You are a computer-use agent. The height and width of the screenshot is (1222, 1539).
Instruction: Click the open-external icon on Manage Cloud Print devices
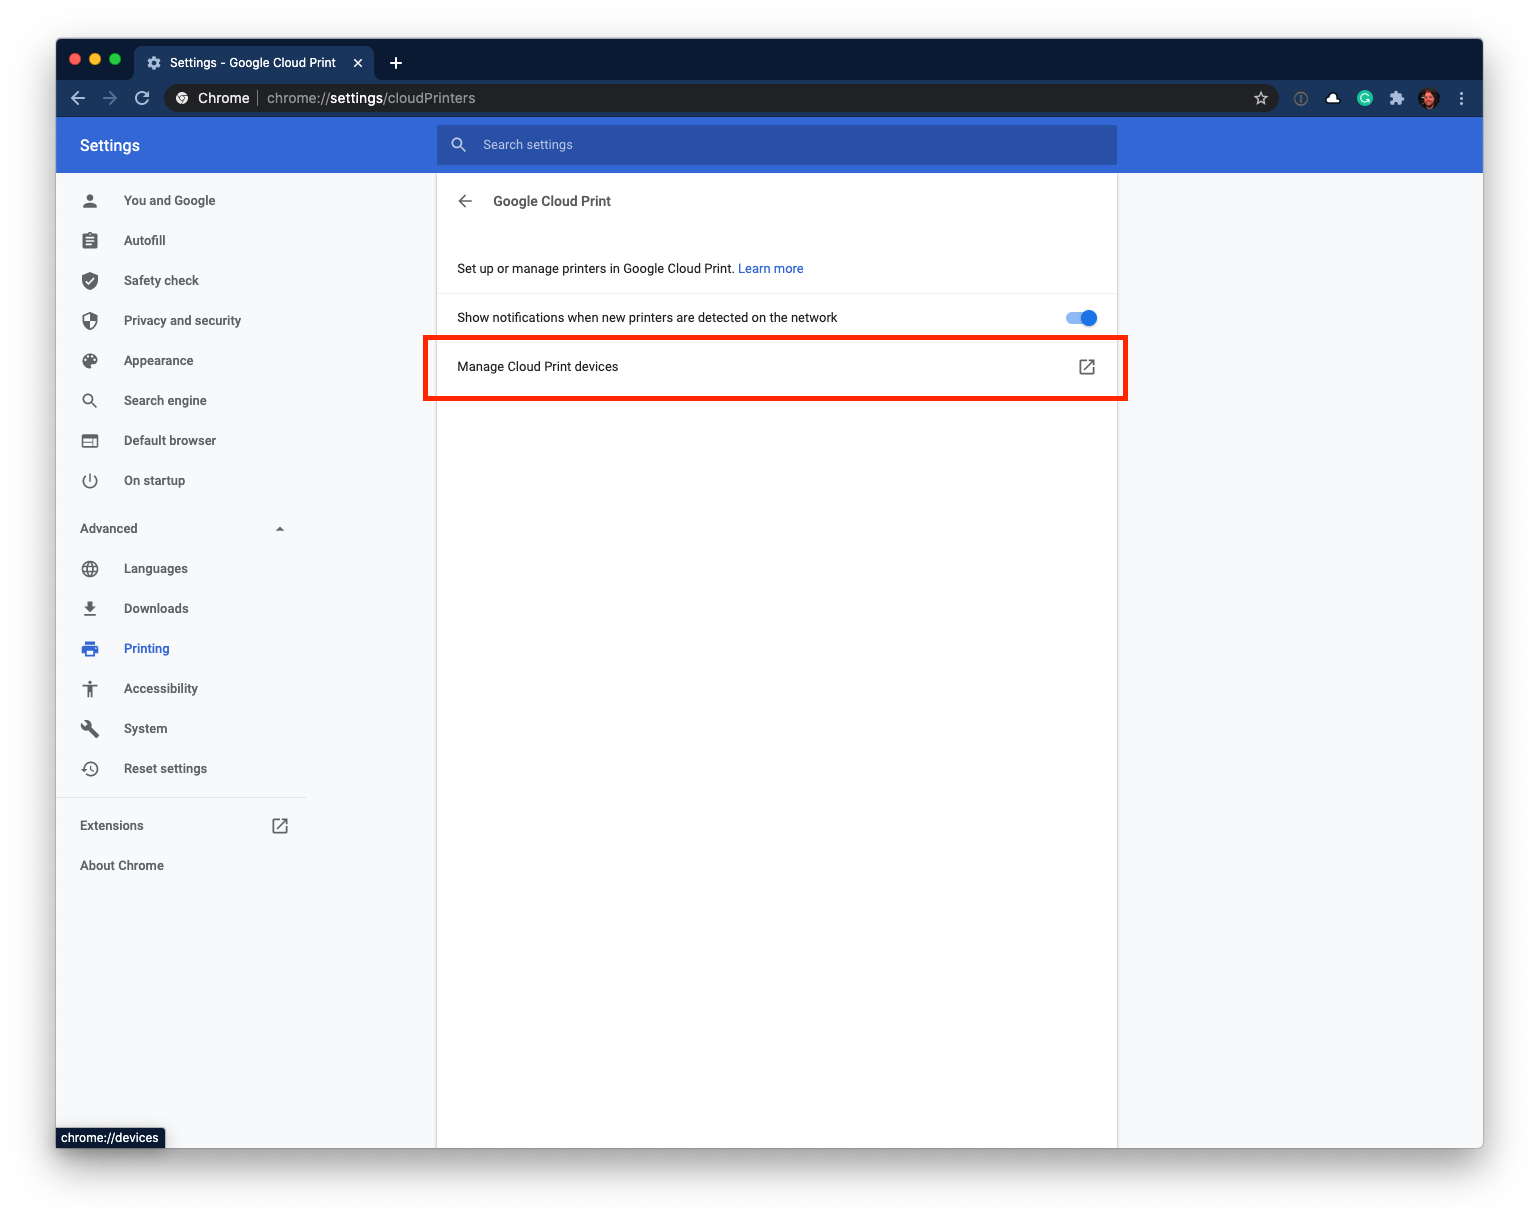1087,367
